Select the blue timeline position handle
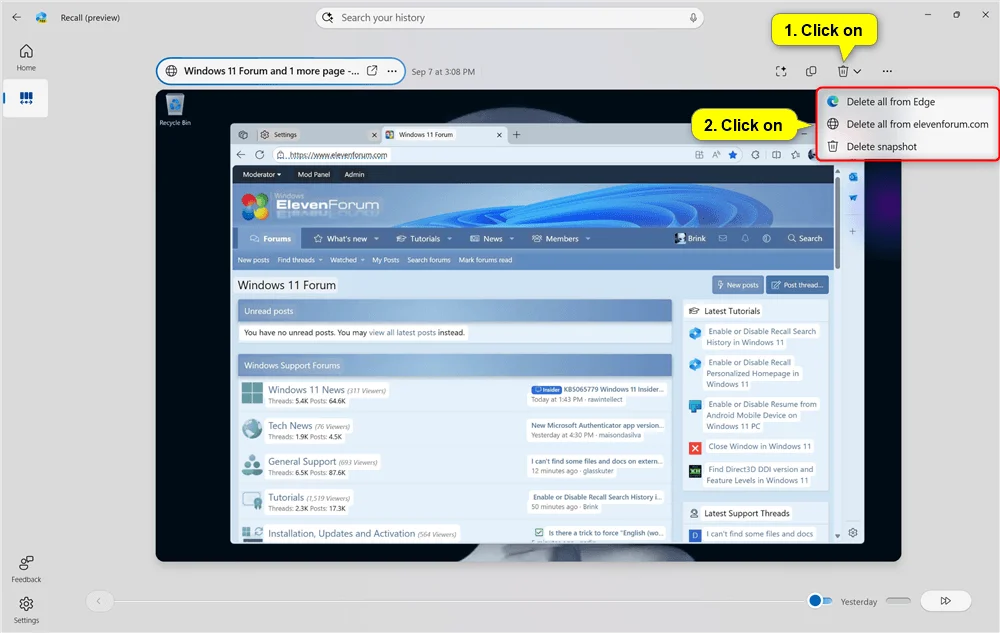The image size is (1000, 633). click(814, 600)
